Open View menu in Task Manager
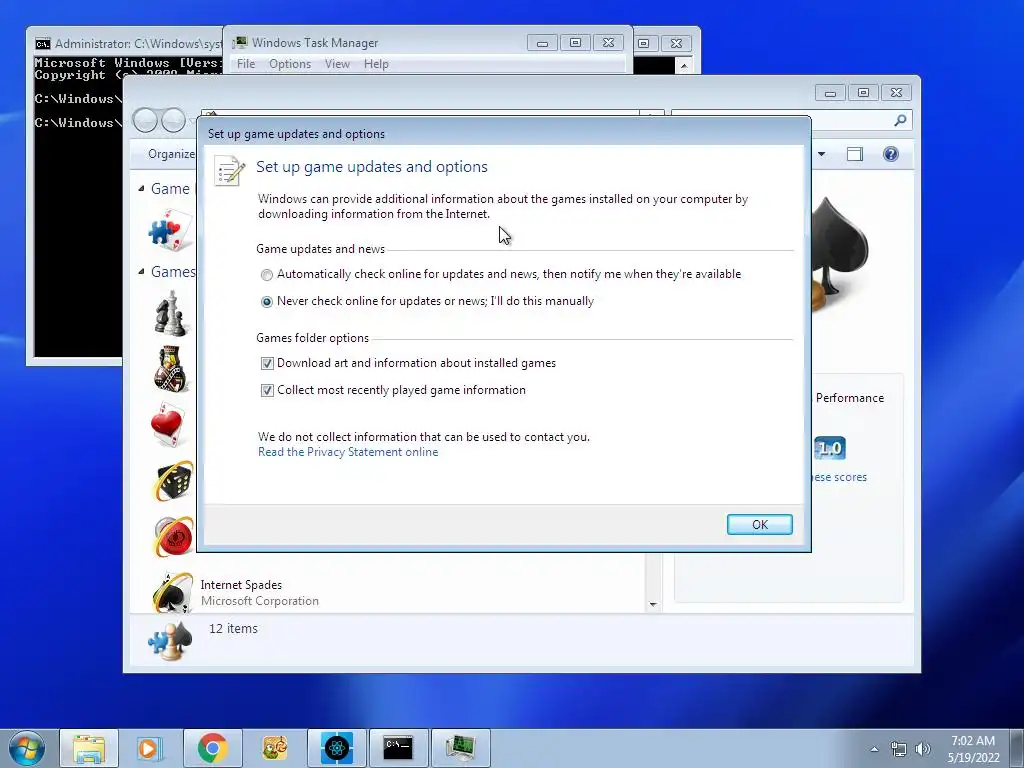This screenshot has height=768, width=1024. coord(337,64)
